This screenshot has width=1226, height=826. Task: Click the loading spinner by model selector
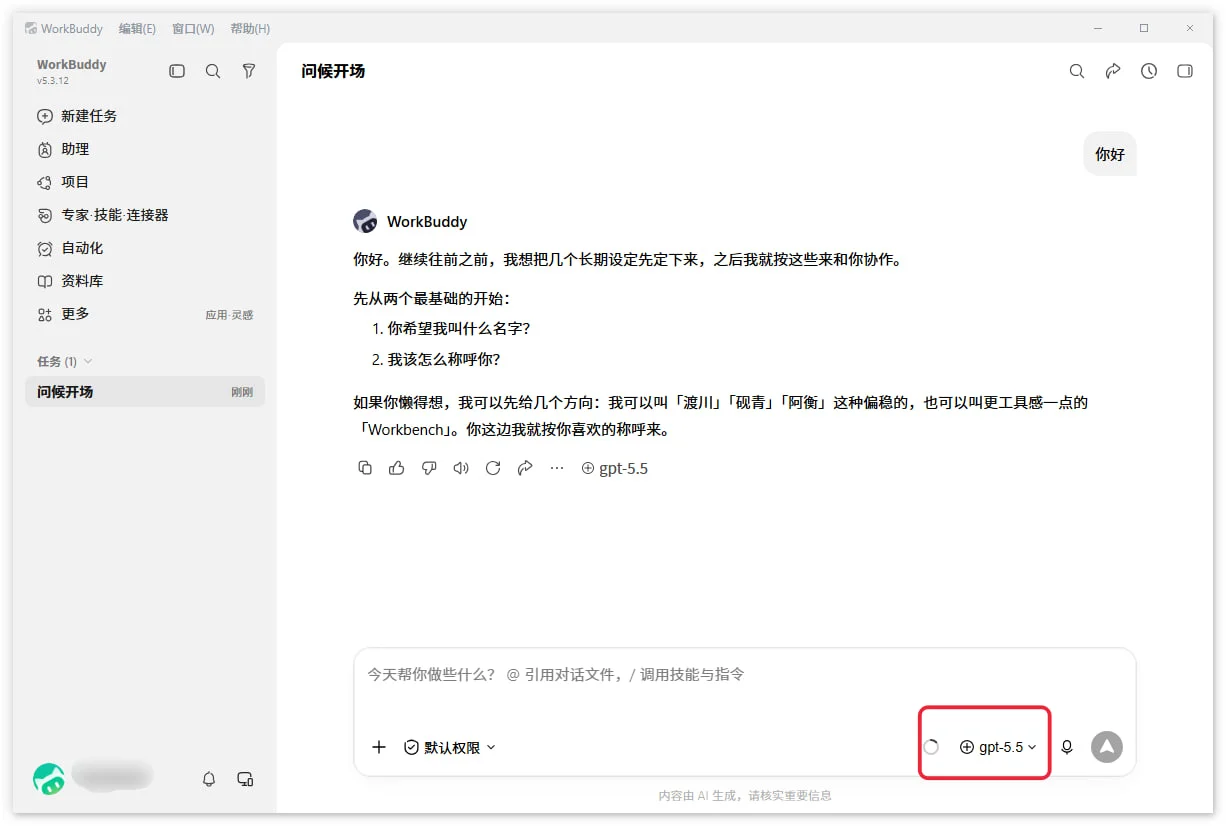point(931,747)
